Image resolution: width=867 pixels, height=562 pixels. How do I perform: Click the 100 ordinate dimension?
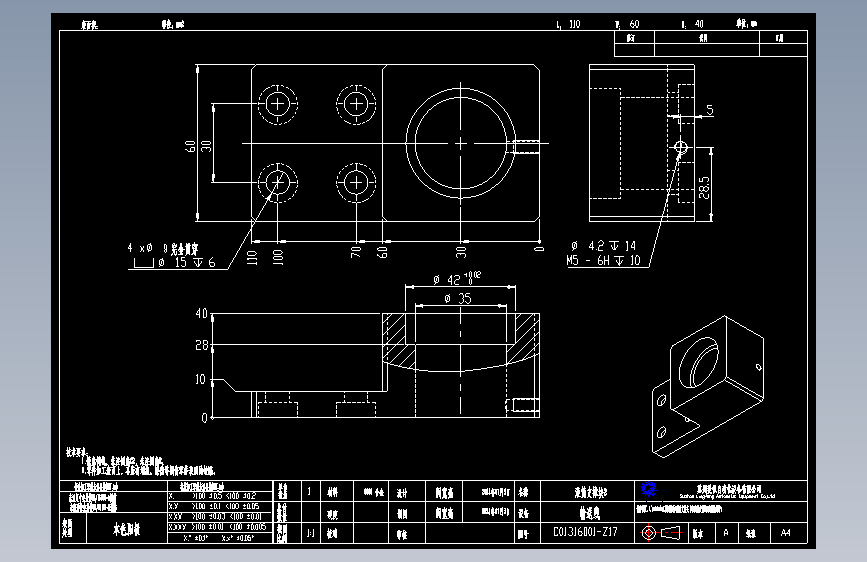tap(278, 257)
